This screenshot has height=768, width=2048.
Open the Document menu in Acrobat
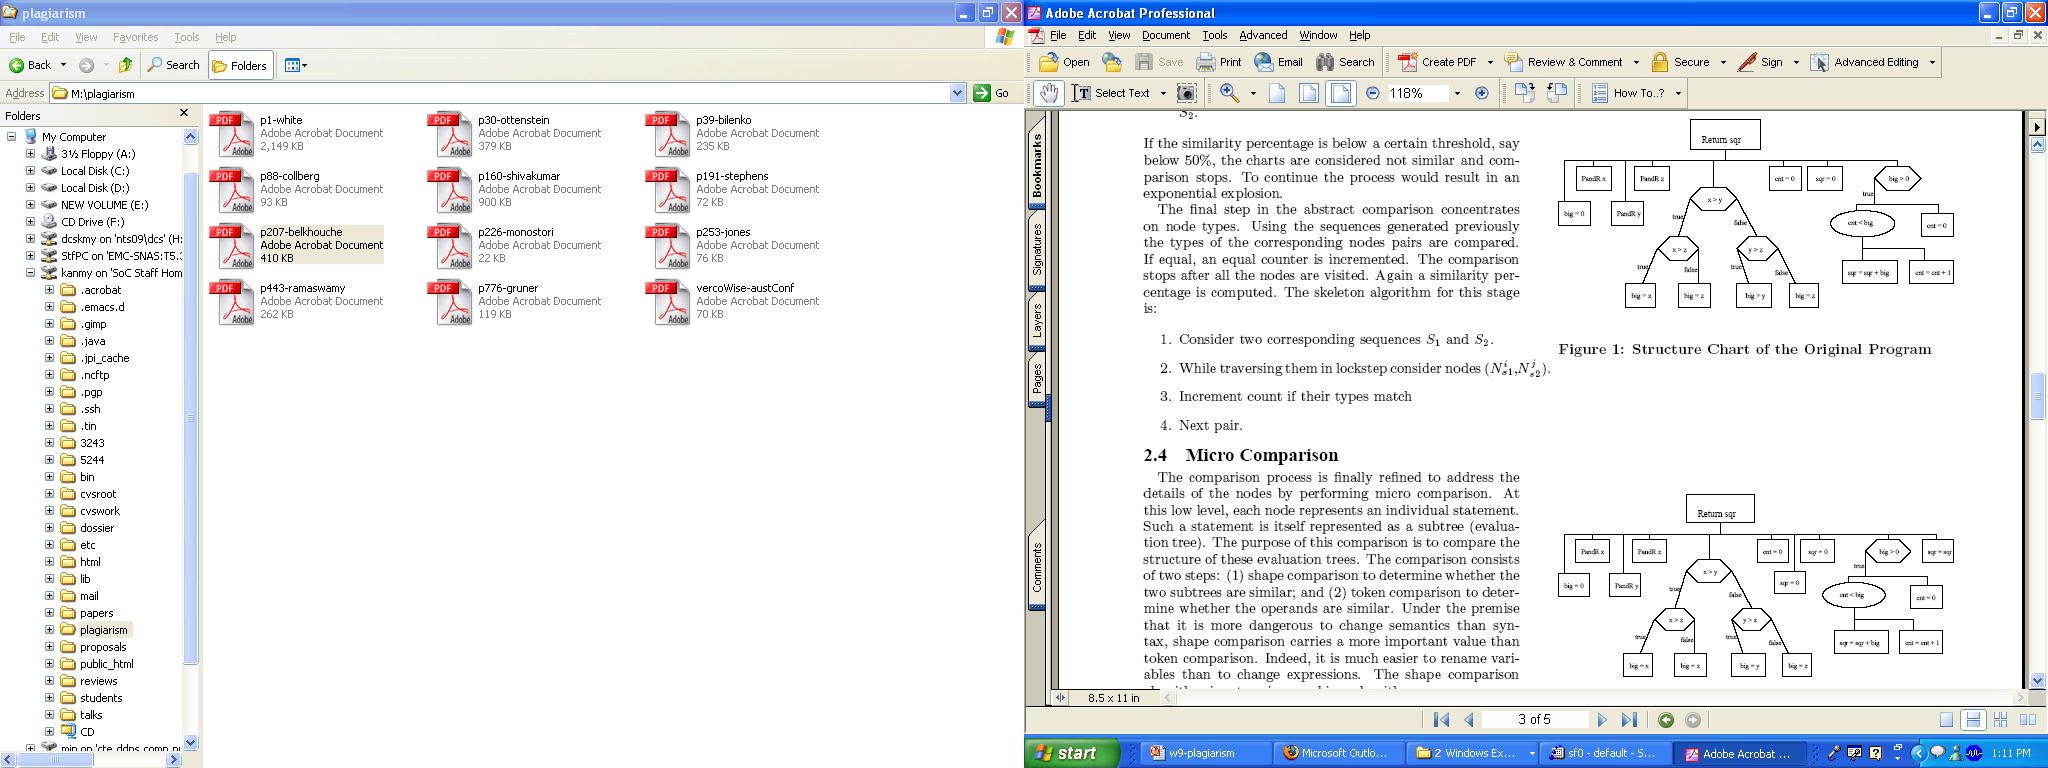pyautogui.click(x=1165, y=35)
